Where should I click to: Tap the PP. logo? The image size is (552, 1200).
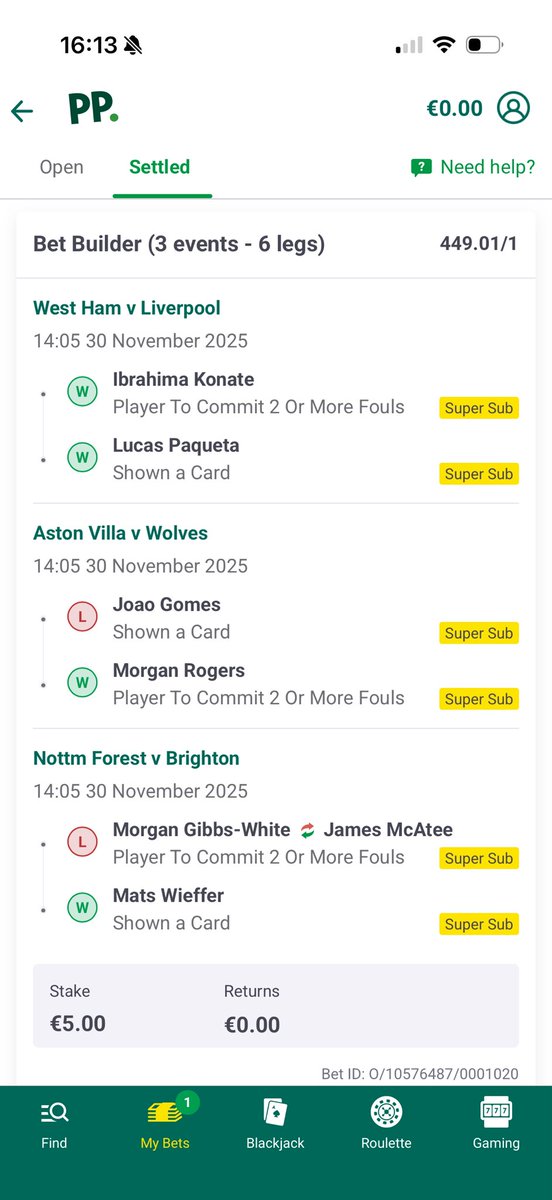(93, 109)
